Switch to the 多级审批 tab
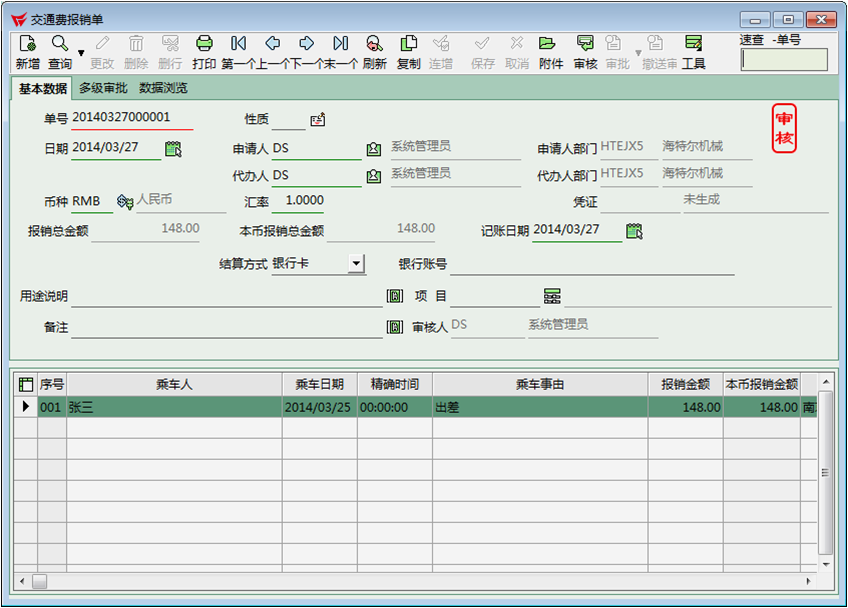 click(103, 88)
